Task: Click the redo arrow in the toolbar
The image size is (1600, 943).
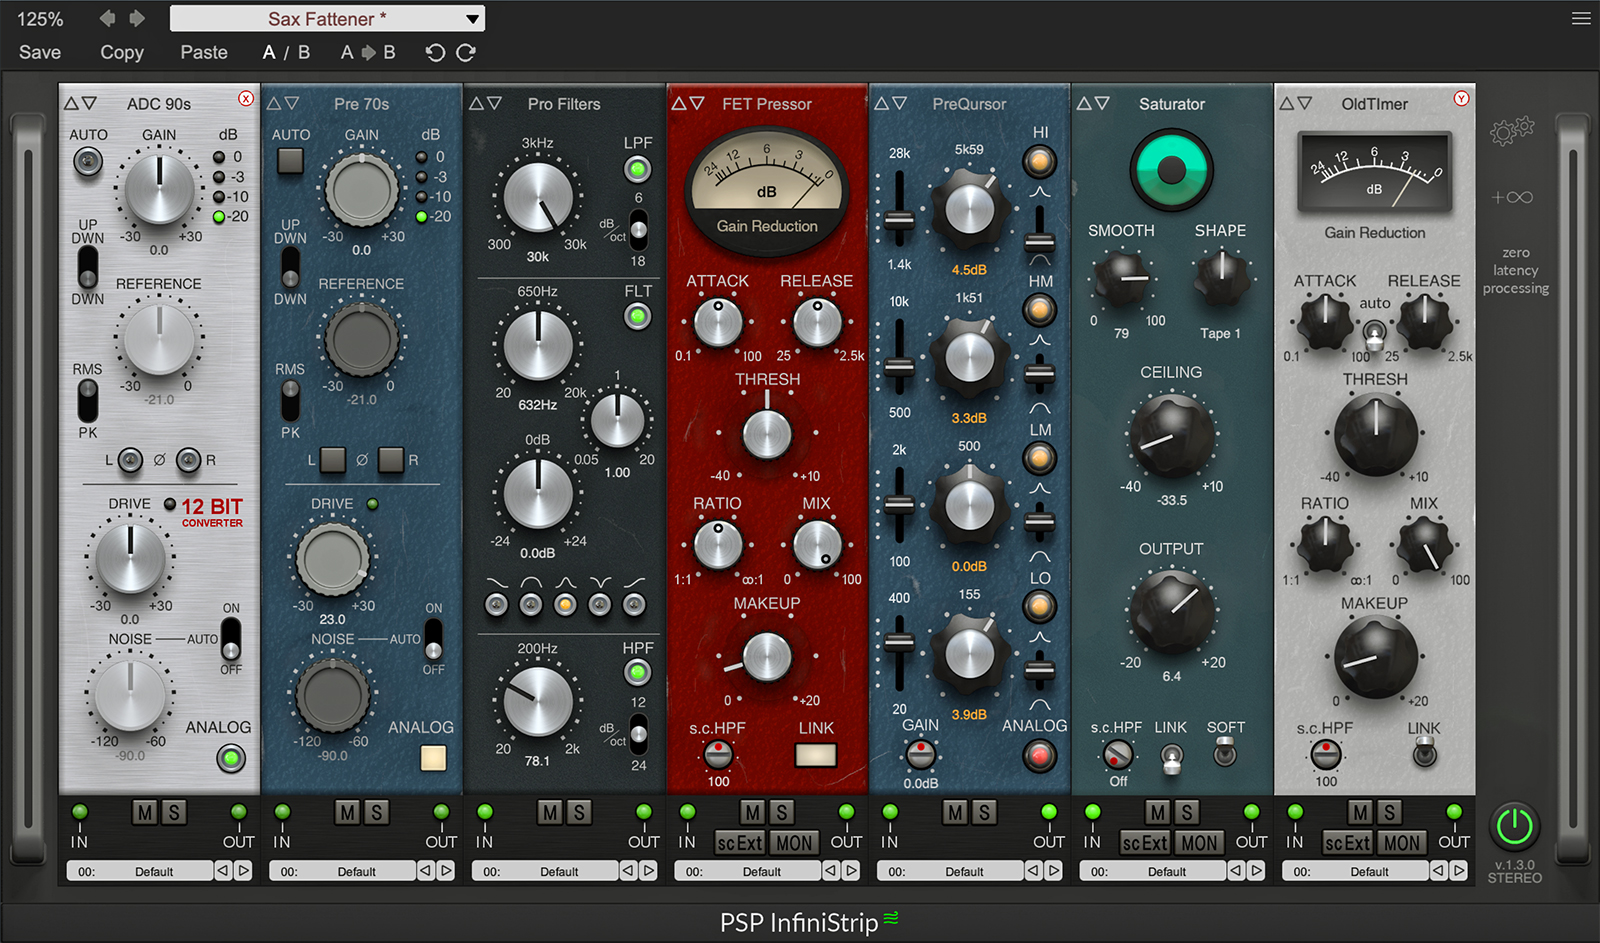Action: tap(466, 52)
